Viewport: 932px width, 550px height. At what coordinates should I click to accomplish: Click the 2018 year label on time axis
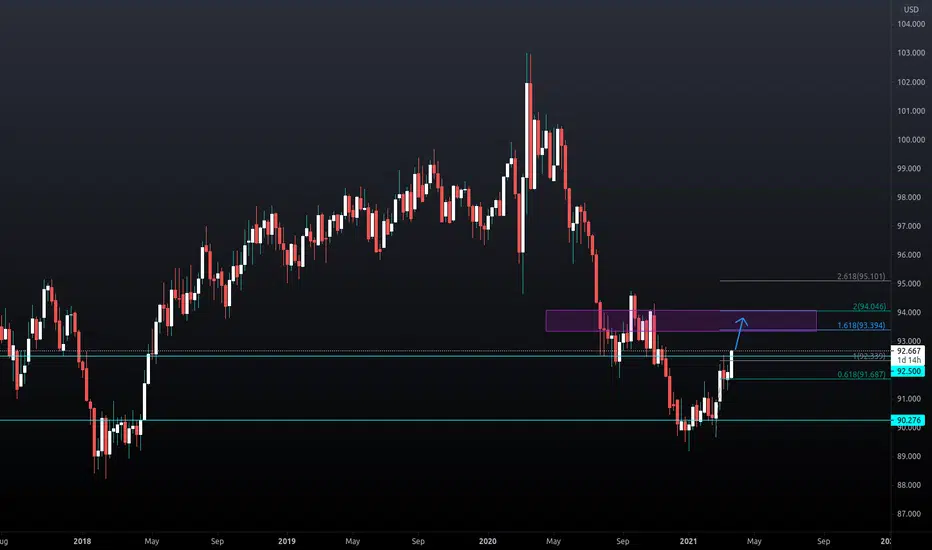point(82,541)
